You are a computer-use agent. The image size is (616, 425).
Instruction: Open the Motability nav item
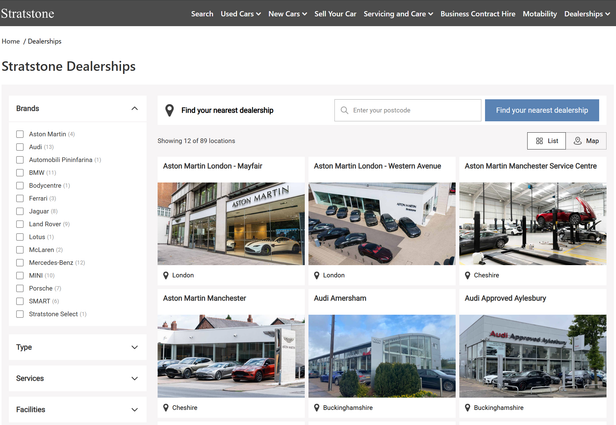coord(540,14)
